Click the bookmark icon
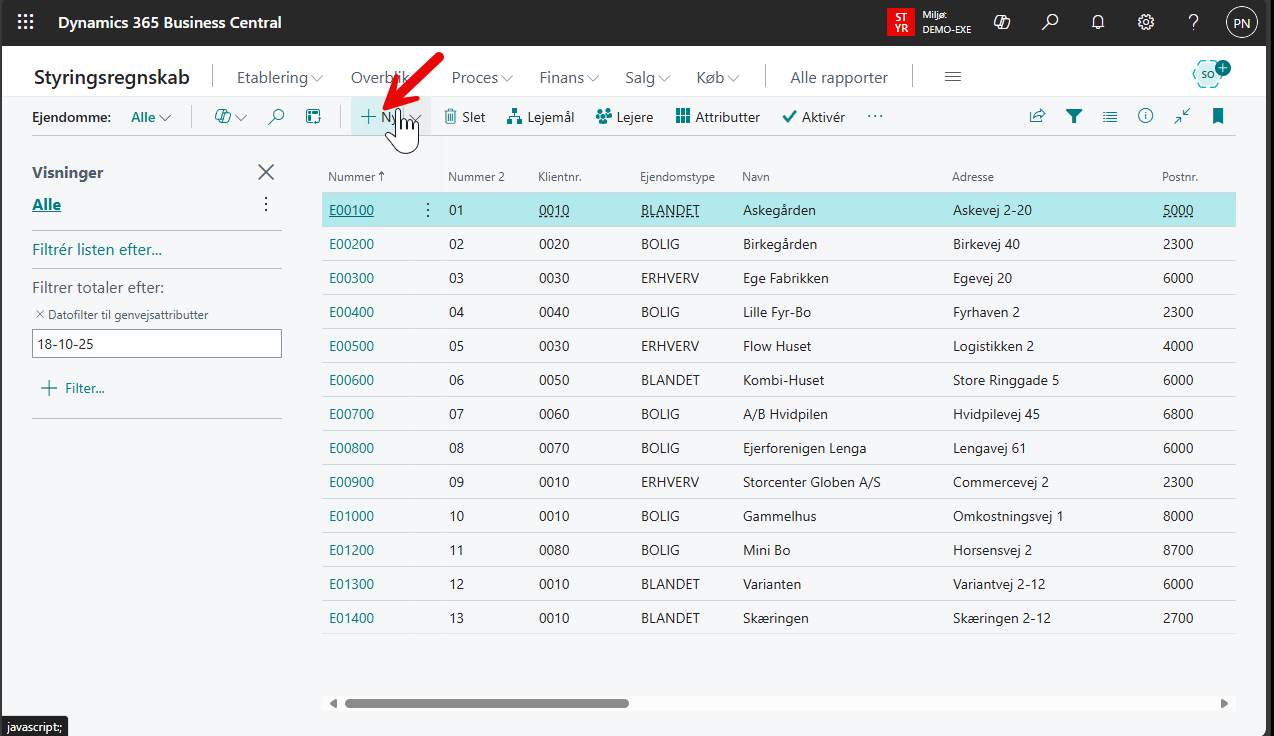1274x736 pixels. pyautogui.click(x=1218, y=117)
